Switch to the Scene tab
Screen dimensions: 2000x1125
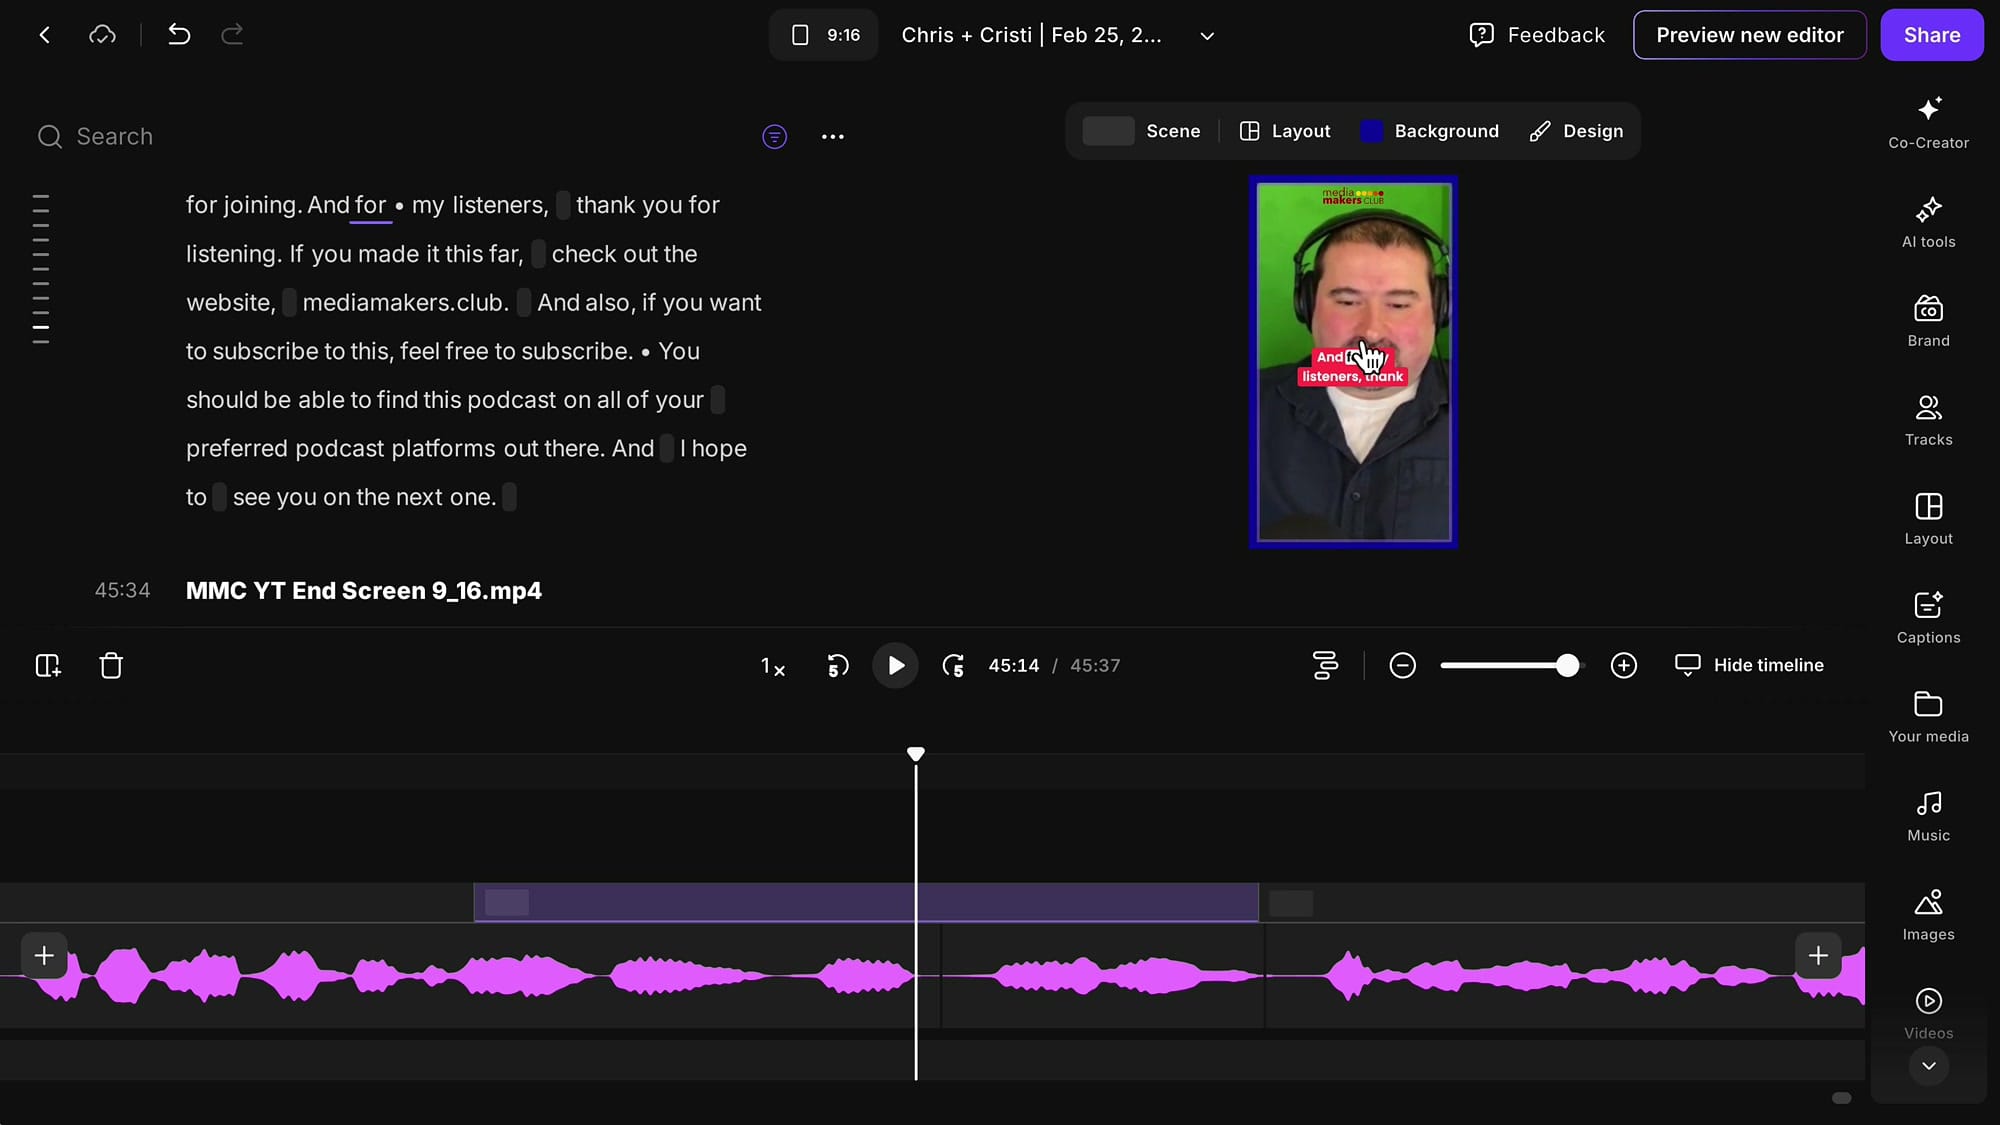[1144, 131]
